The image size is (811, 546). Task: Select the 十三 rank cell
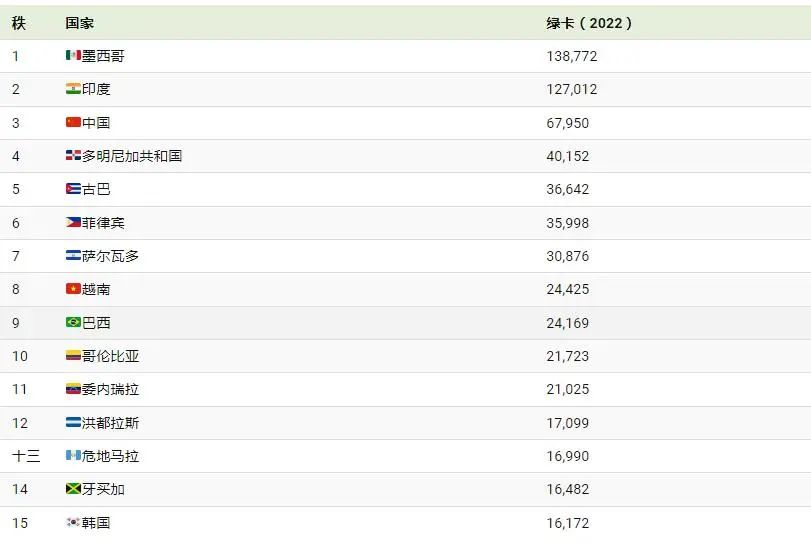click(26, 456)
